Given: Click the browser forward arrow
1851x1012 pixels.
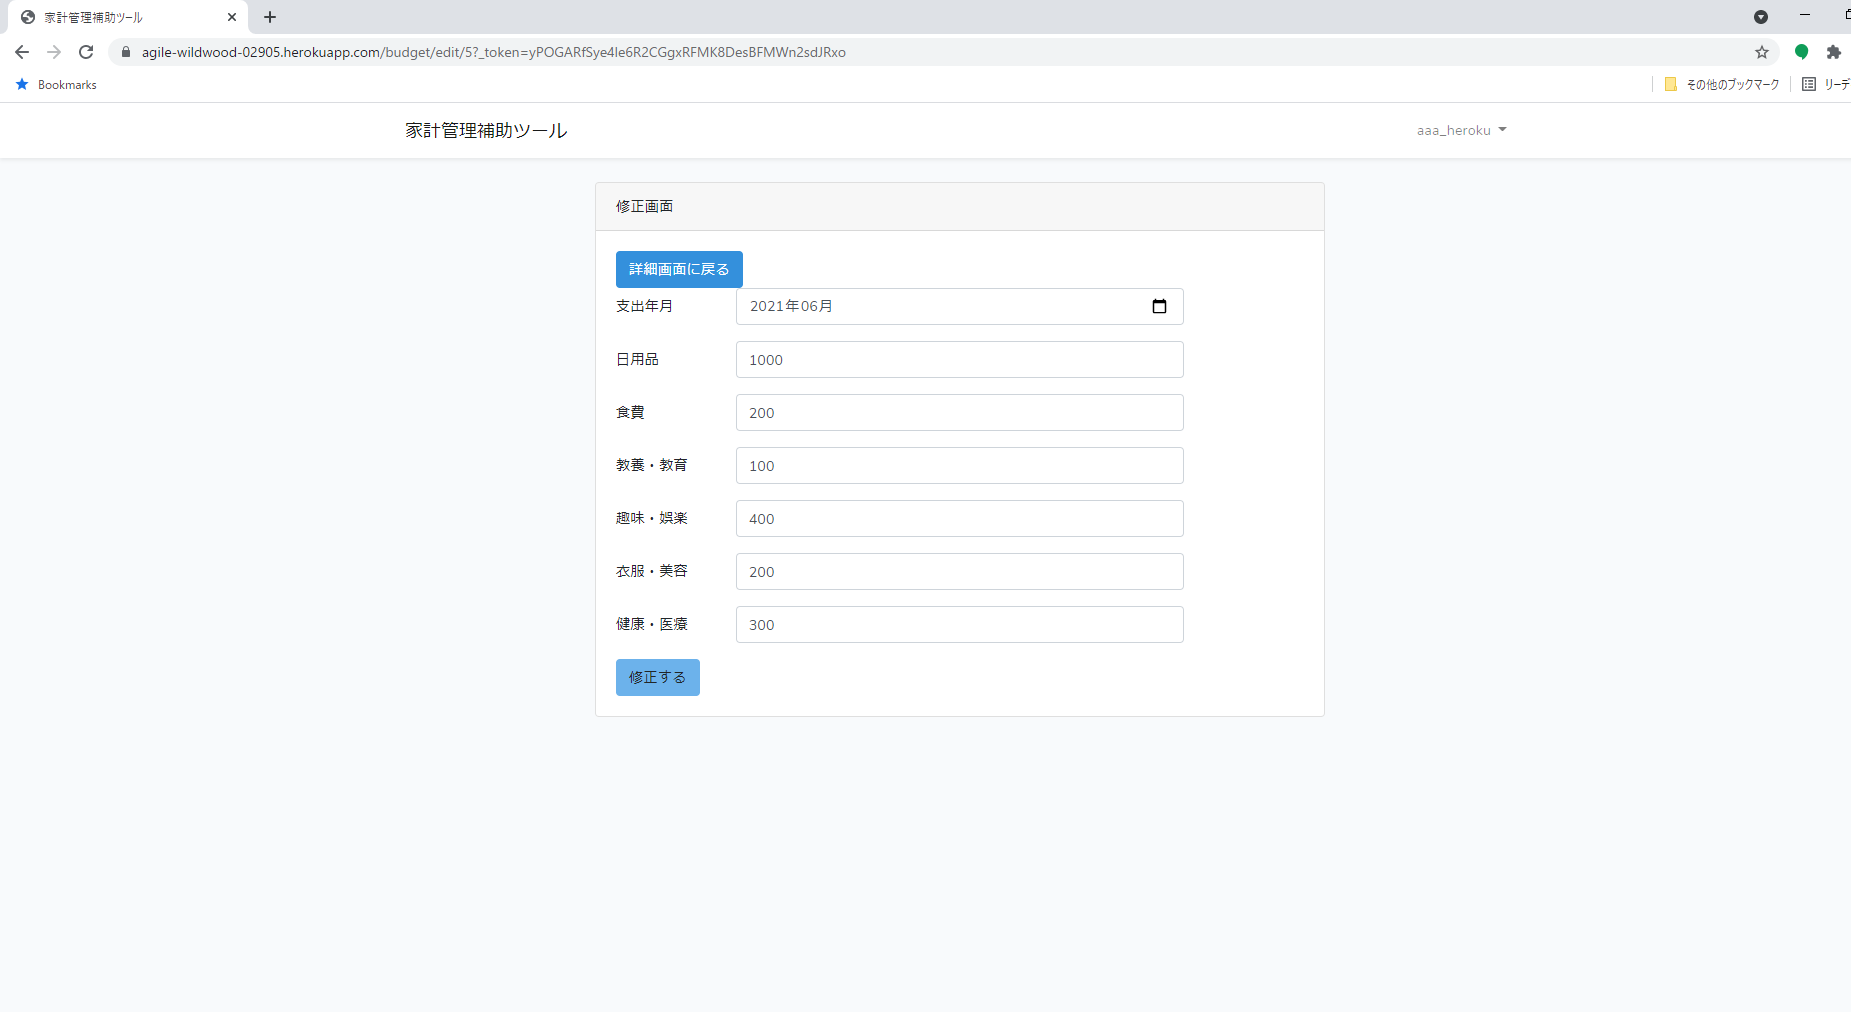Looking at the screenshot, I should click(x=54, y=52).
